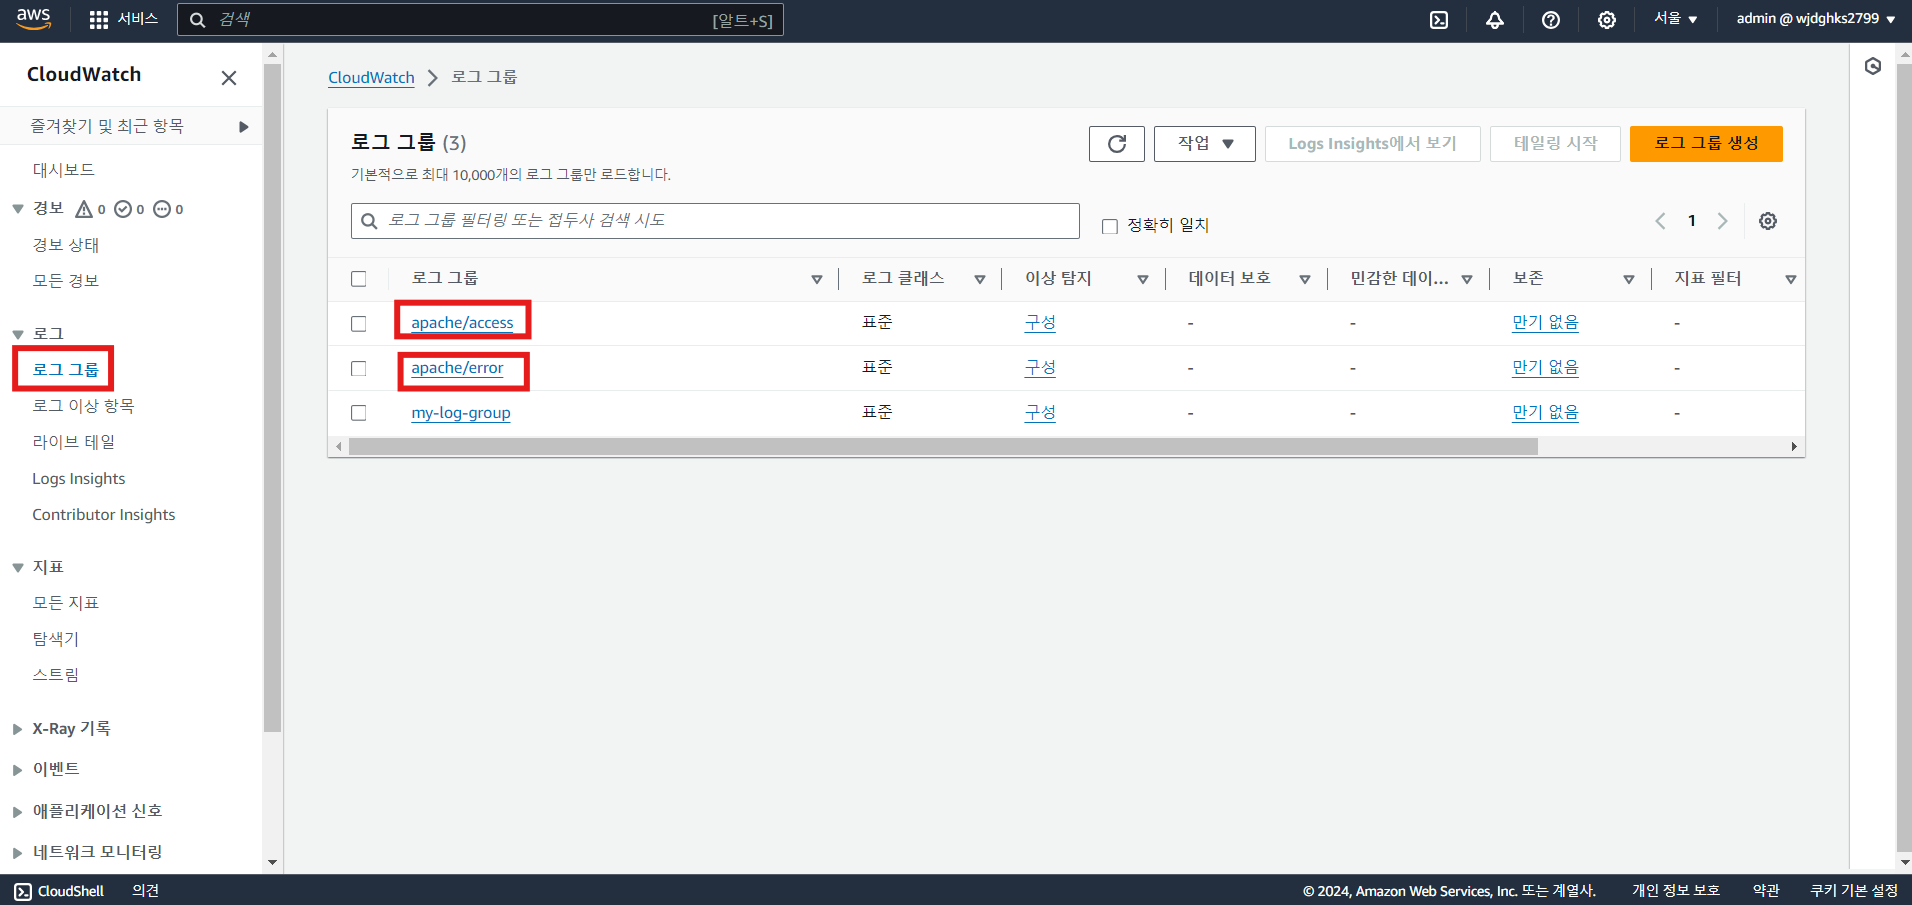Click the 로그 그룹 생성 button
This screenshot has height=905, width=1912.
pos(1706,144)
